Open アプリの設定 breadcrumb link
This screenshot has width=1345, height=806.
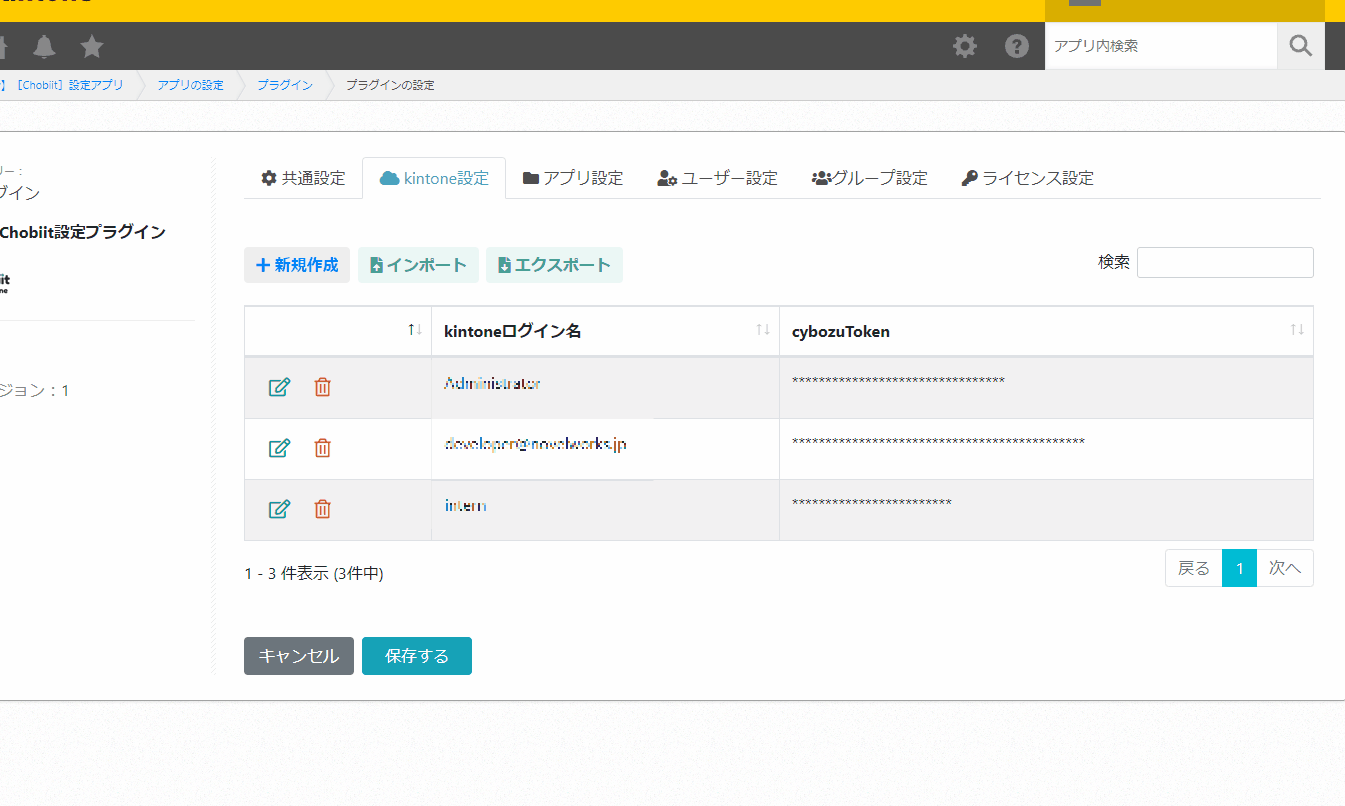(190, 85)
